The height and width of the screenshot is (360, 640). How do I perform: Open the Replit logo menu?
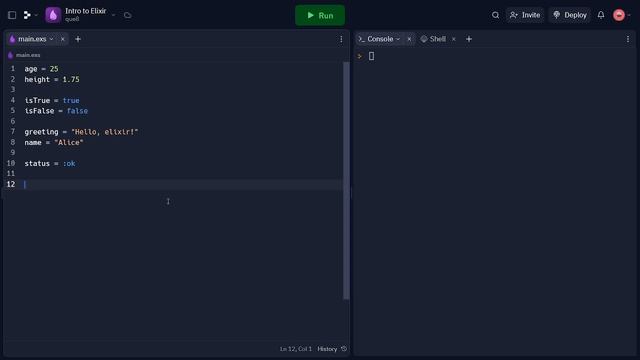(x=27, y=15)
